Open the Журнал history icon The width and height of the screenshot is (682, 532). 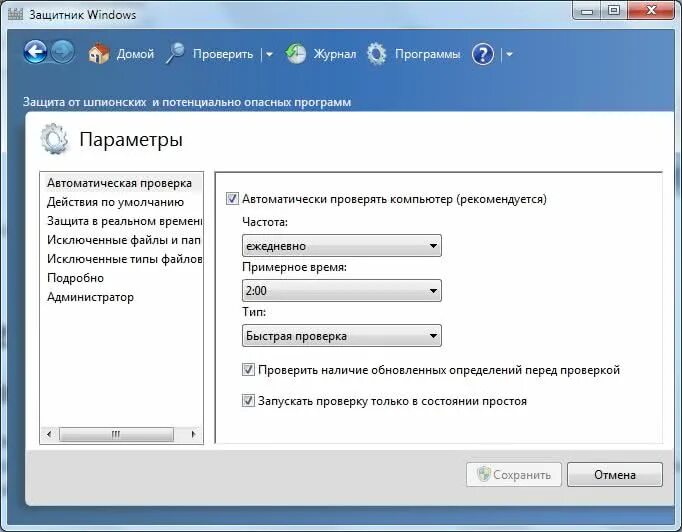coord(296,54)
